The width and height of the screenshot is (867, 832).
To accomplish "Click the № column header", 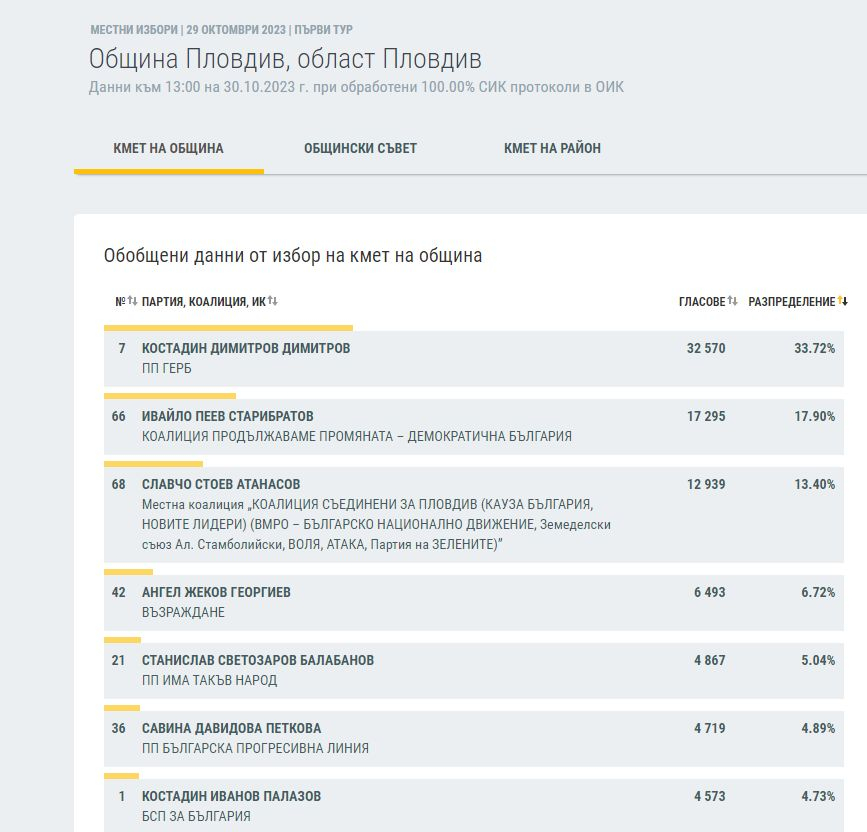I will tap(121, 301).
